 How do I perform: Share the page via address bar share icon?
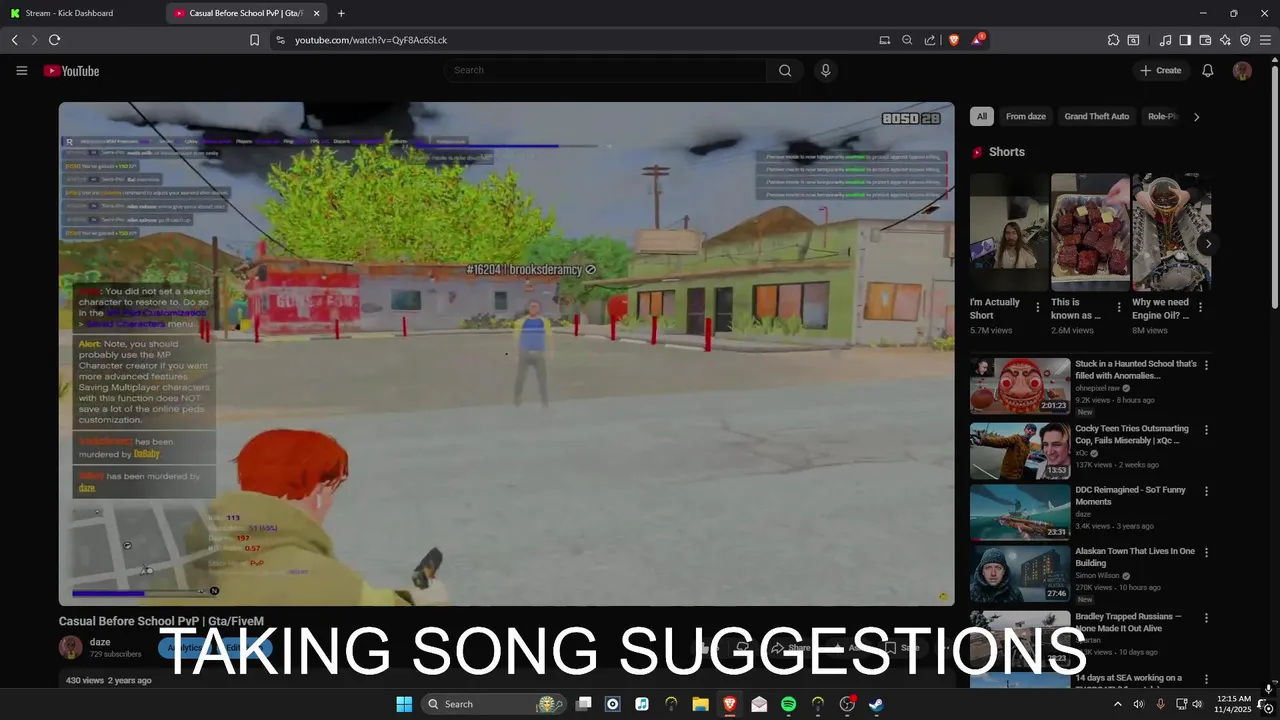930,40
